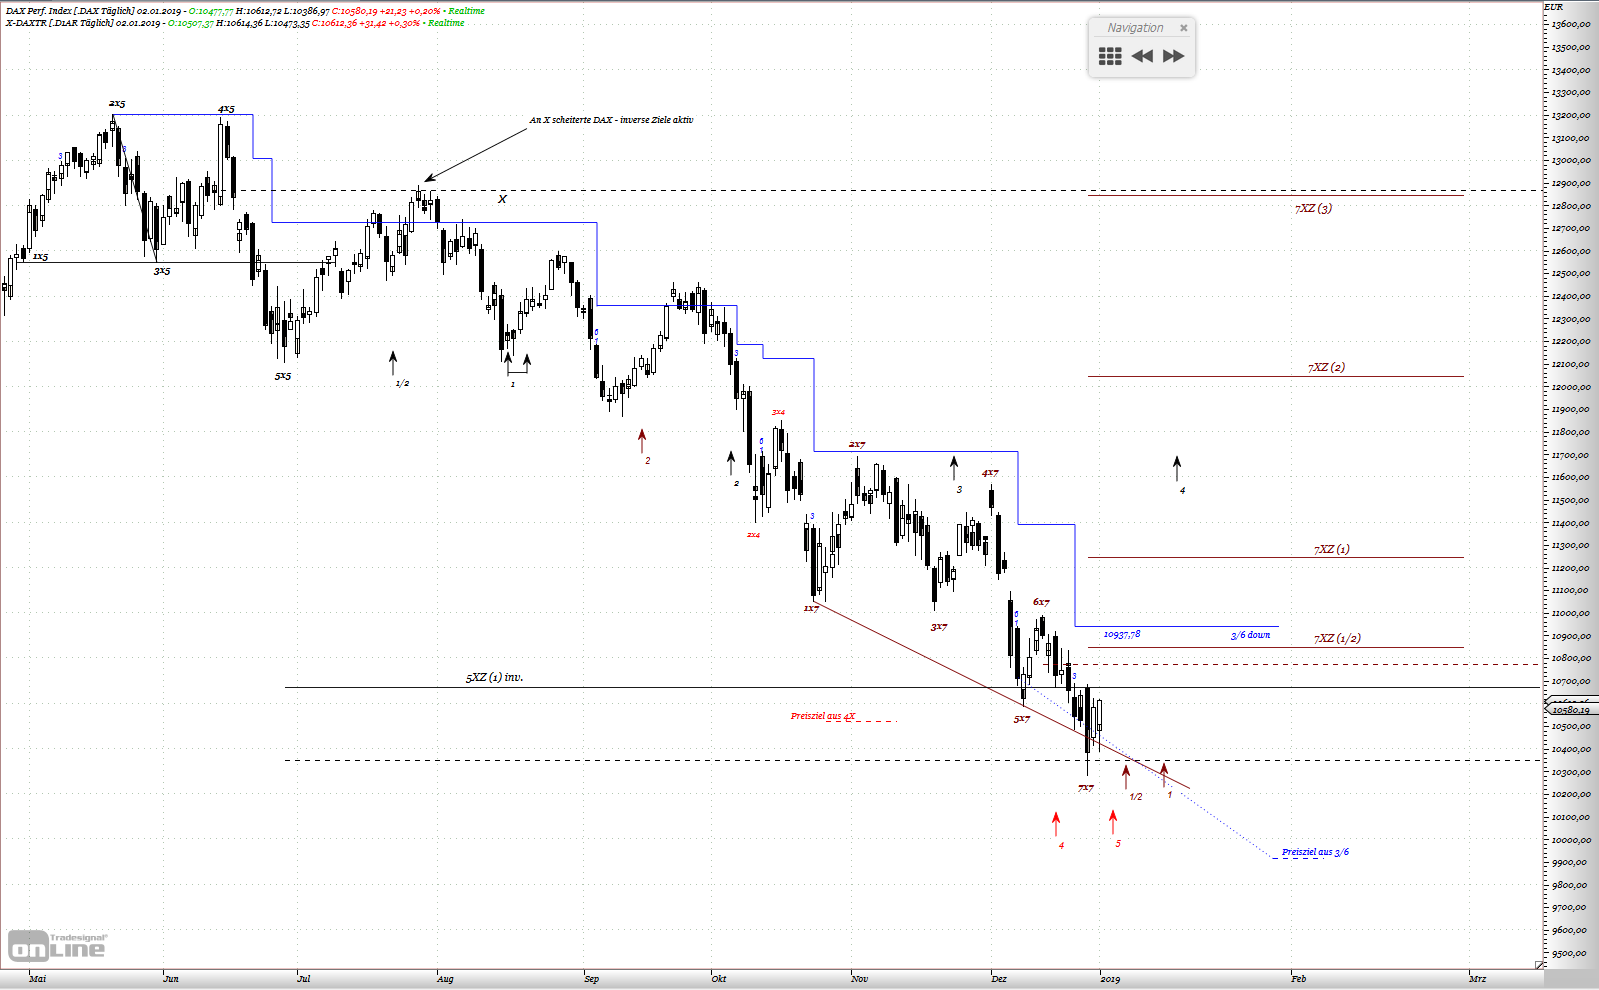This screenshot has height=990, width=1599.
Task: Select the 'Preisziel aus 4X' annotation
Action: 823,716
